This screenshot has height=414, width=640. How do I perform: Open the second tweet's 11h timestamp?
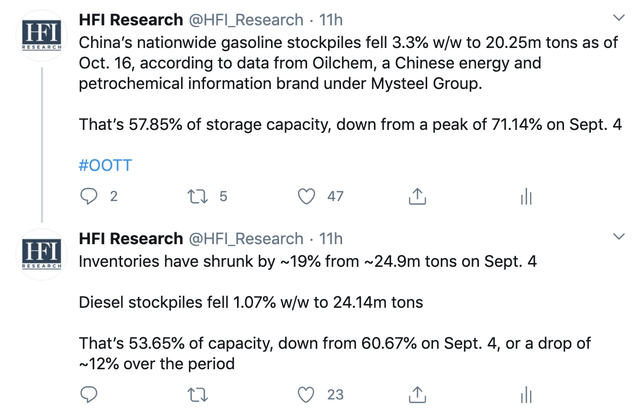331,238
